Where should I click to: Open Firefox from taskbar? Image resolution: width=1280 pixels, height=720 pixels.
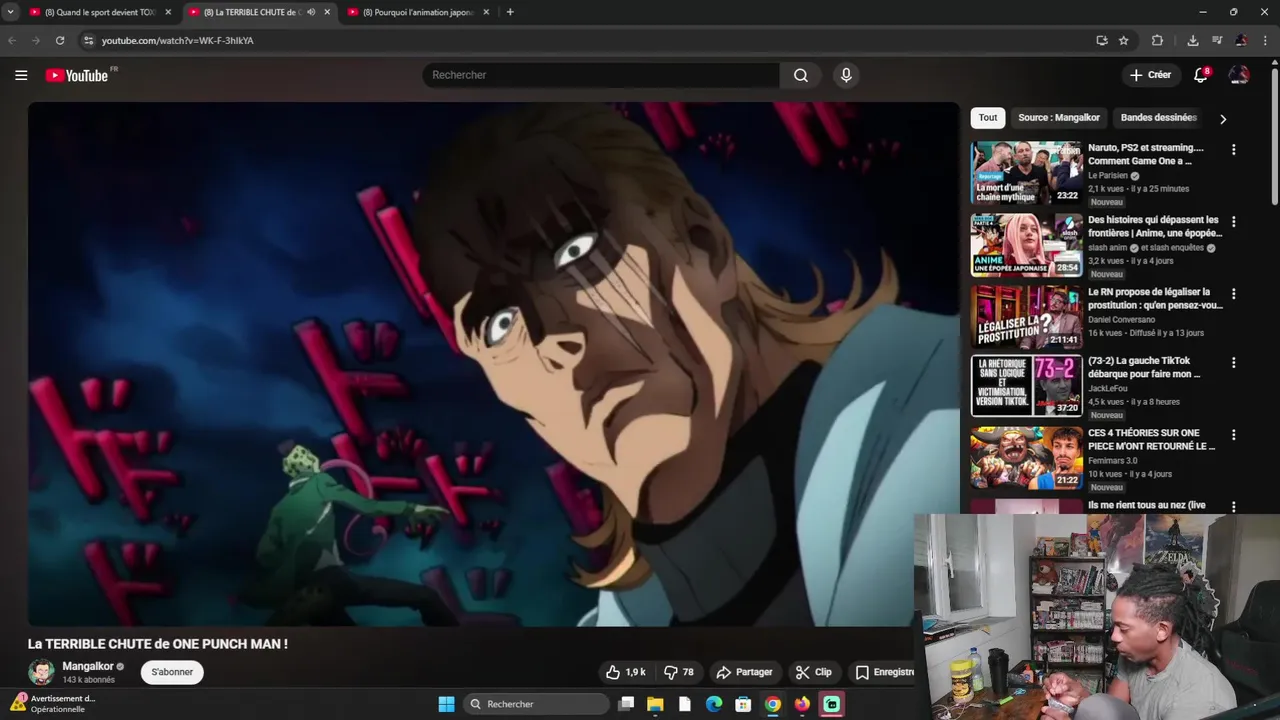click(x=802, y=704)
